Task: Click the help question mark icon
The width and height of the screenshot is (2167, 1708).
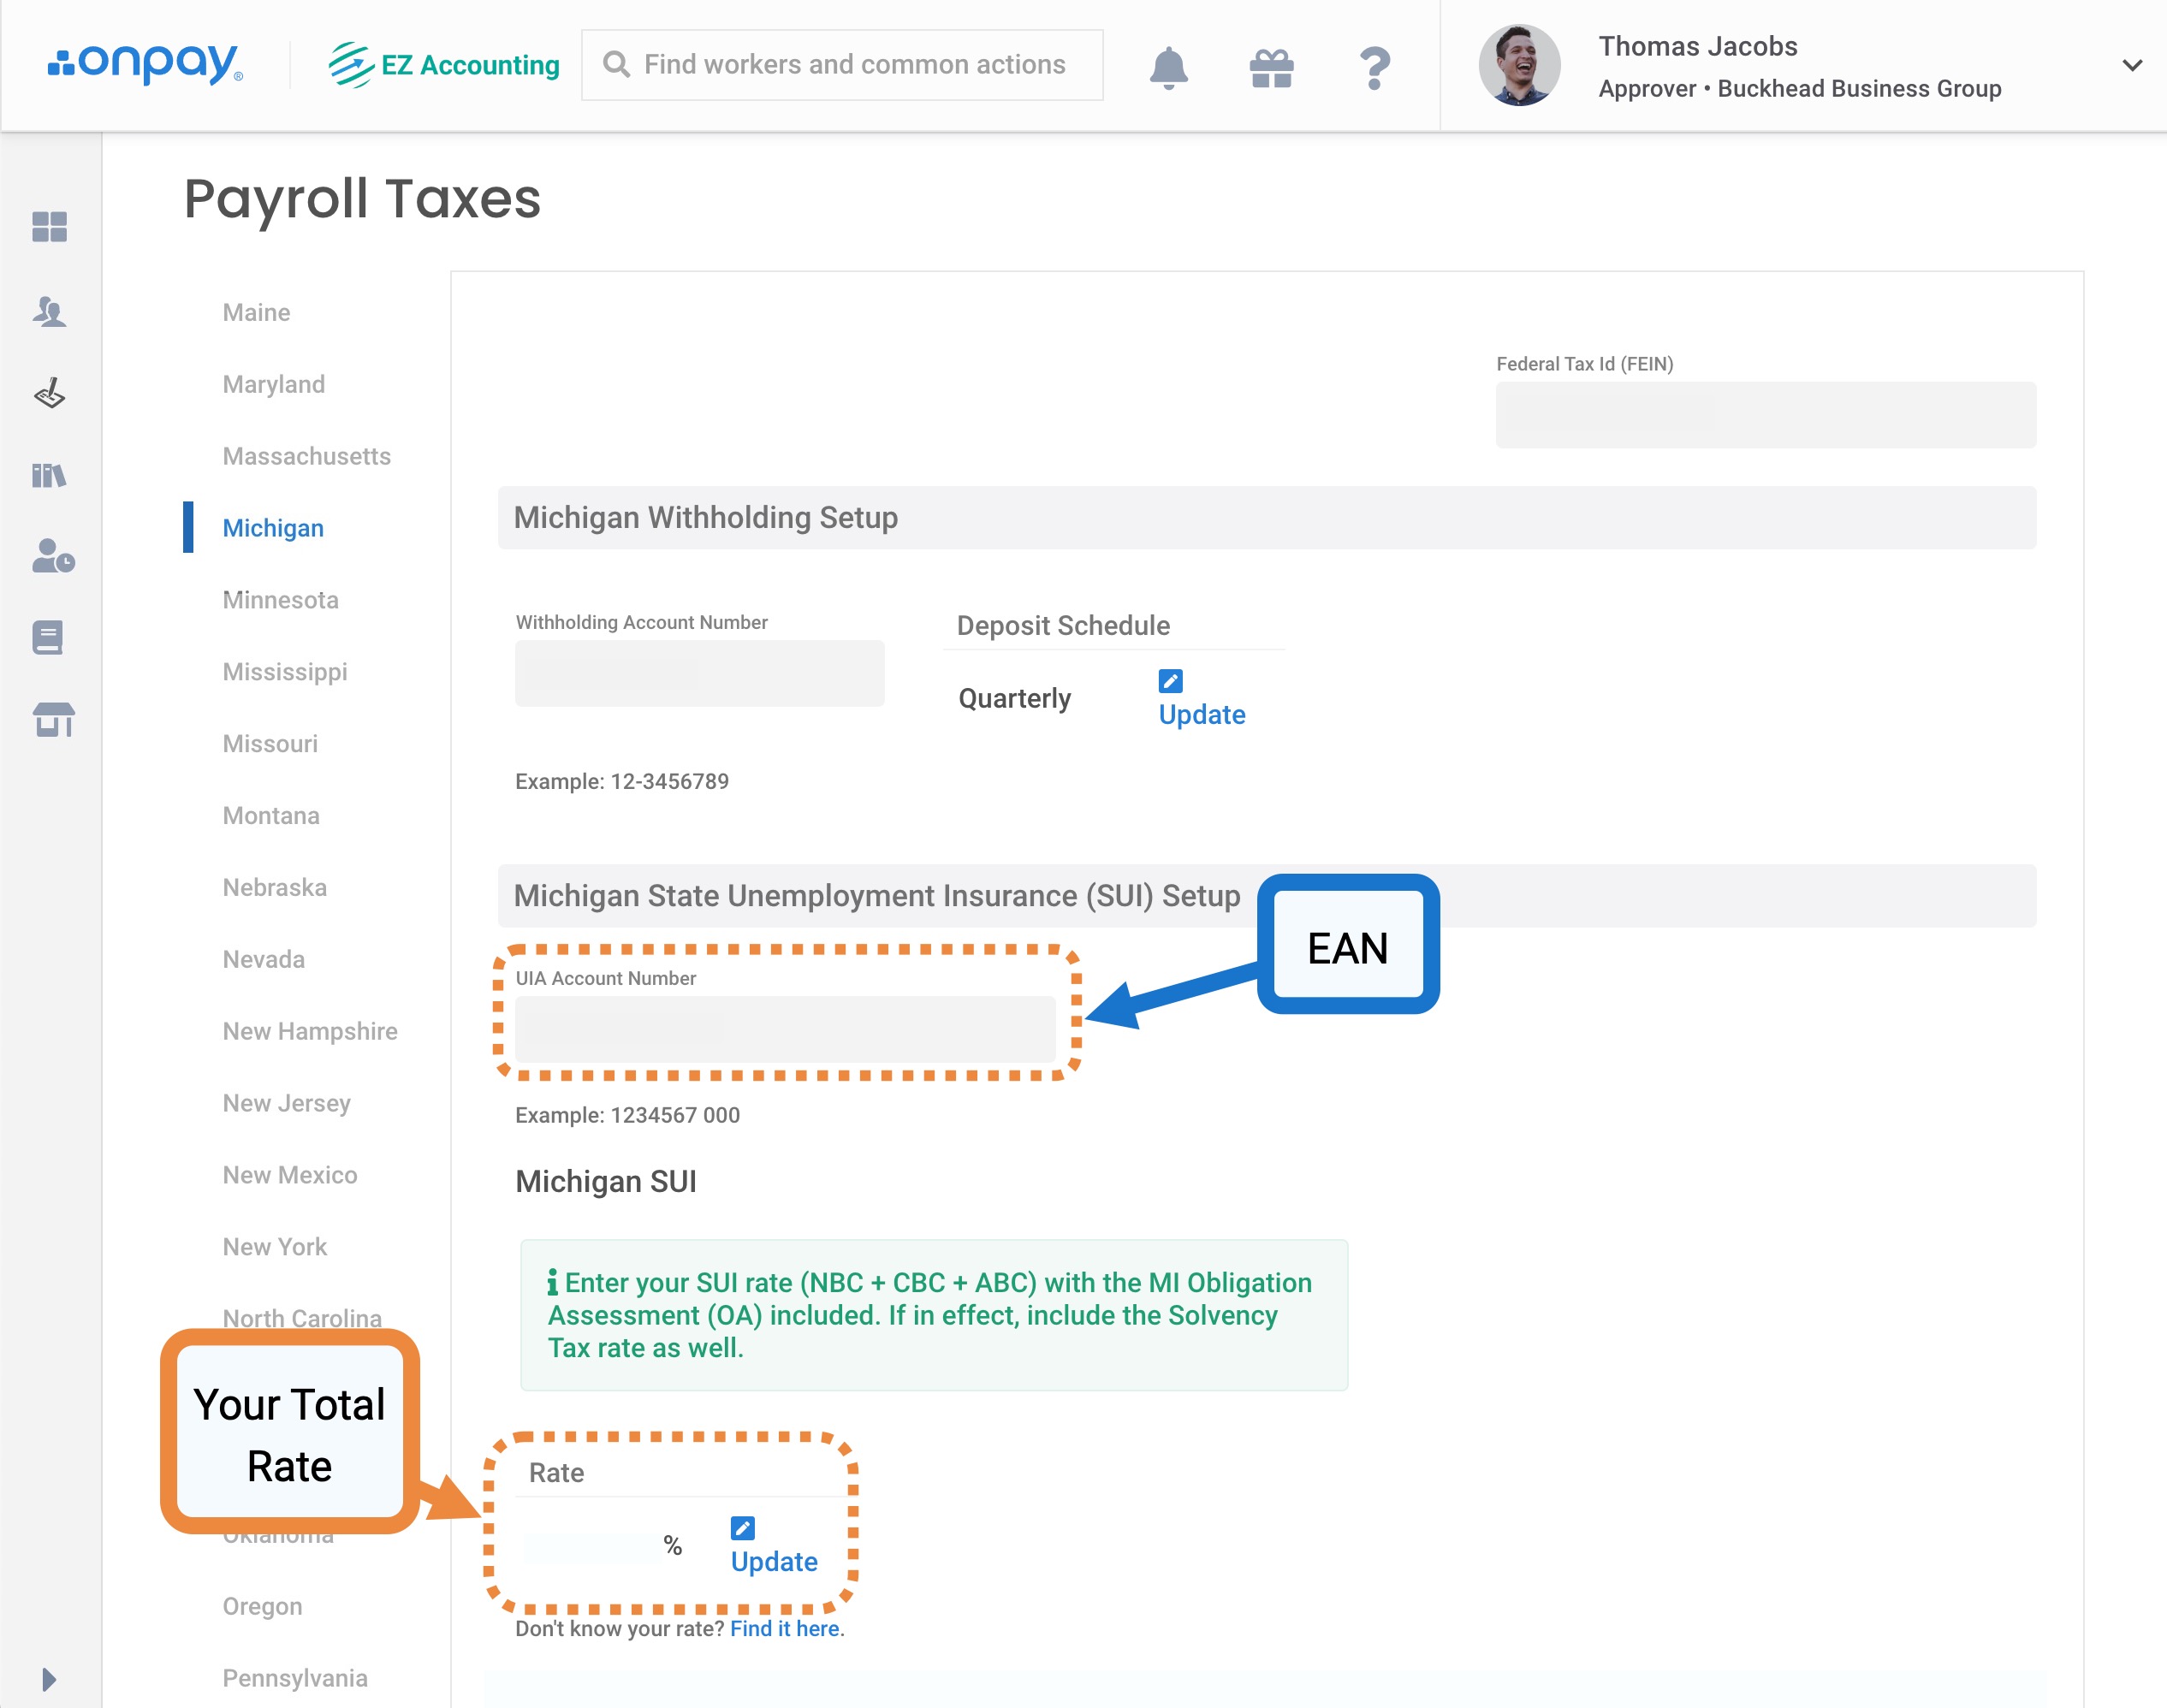Action: (x=1375, y=67)
